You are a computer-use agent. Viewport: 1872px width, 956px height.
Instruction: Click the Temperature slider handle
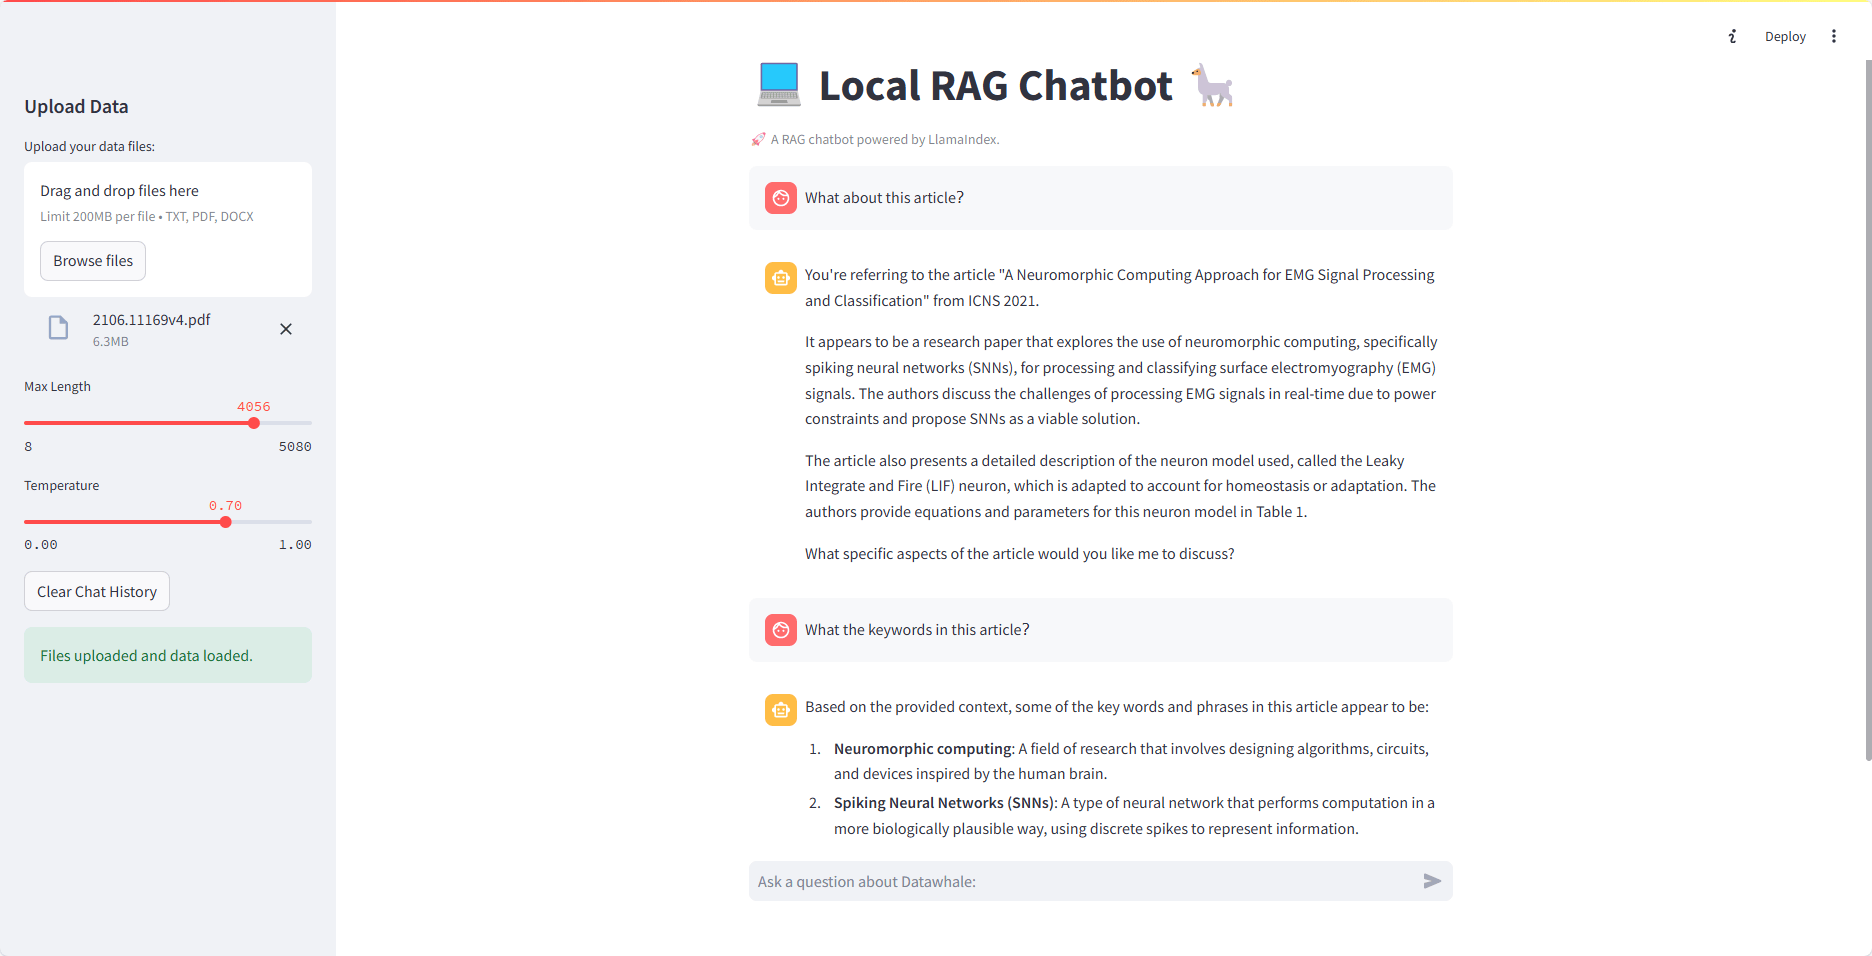(226, 522)
